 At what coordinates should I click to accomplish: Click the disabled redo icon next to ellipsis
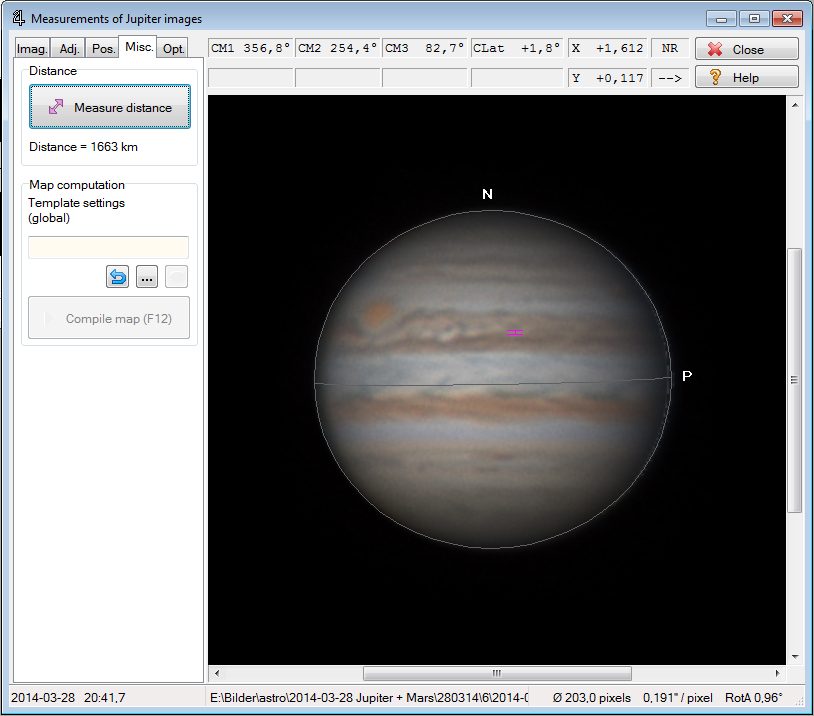[177, 277]
